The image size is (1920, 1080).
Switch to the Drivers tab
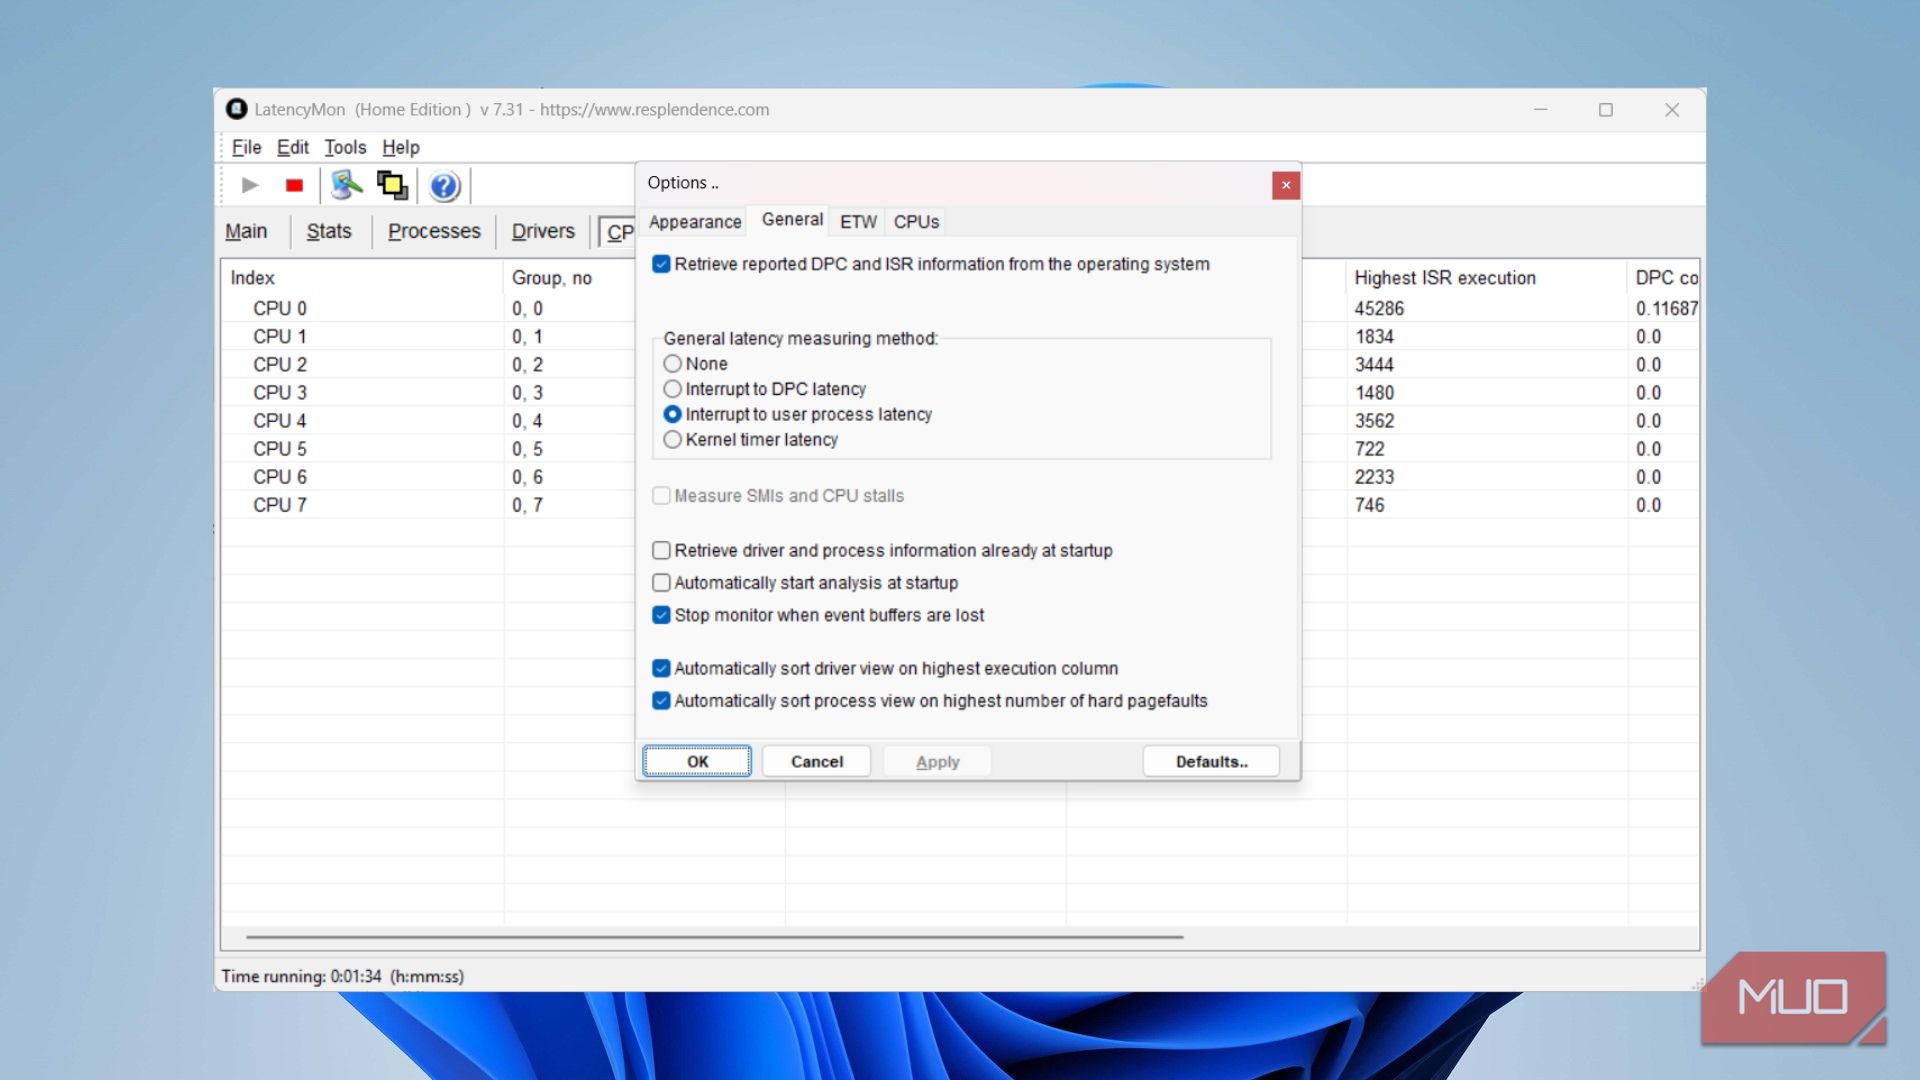point(543,231)
